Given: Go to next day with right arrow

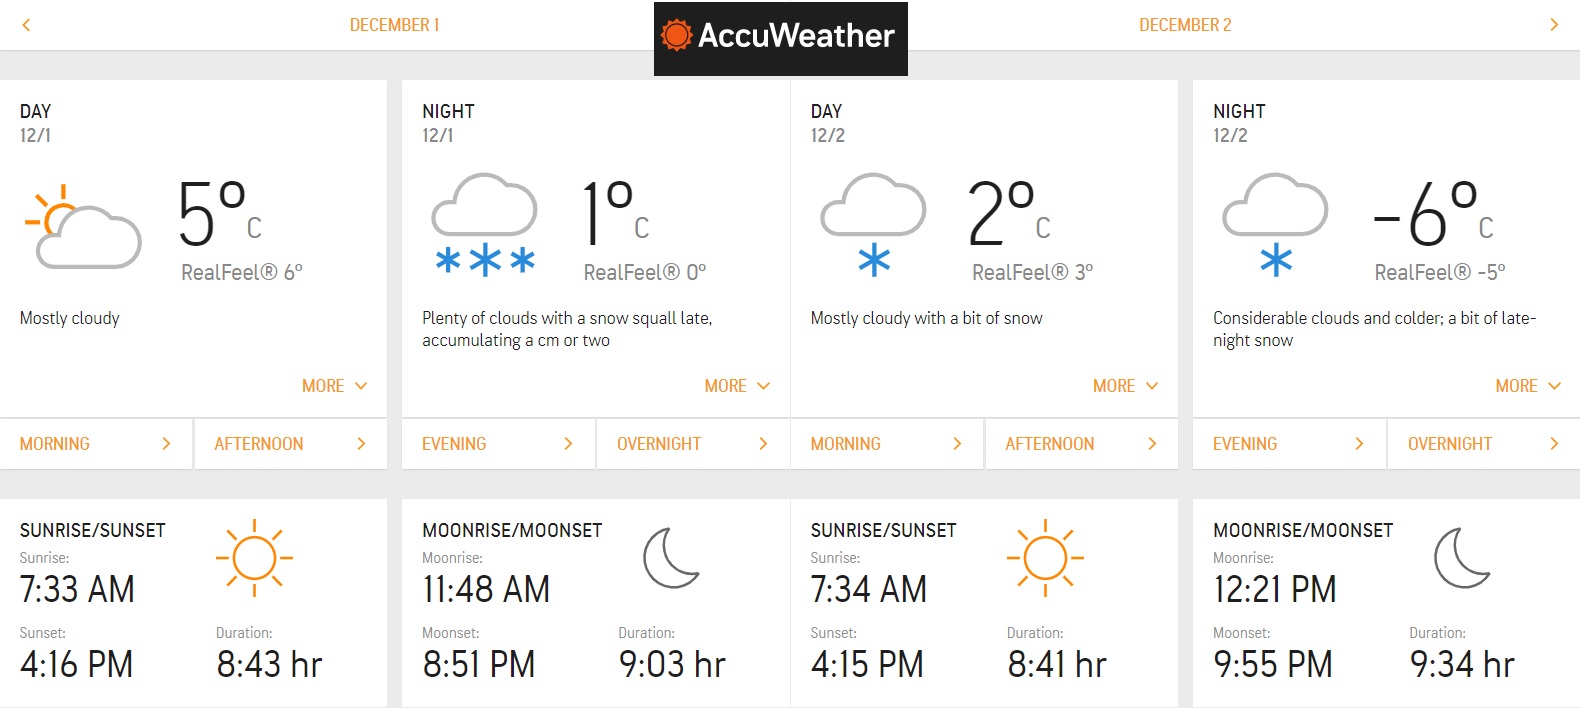Looking at the screenshot, I should [1554, 25].
